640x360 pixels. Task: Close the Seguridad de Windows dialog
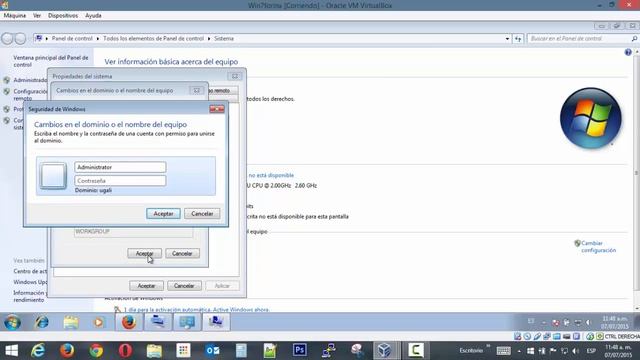(217, 109)
